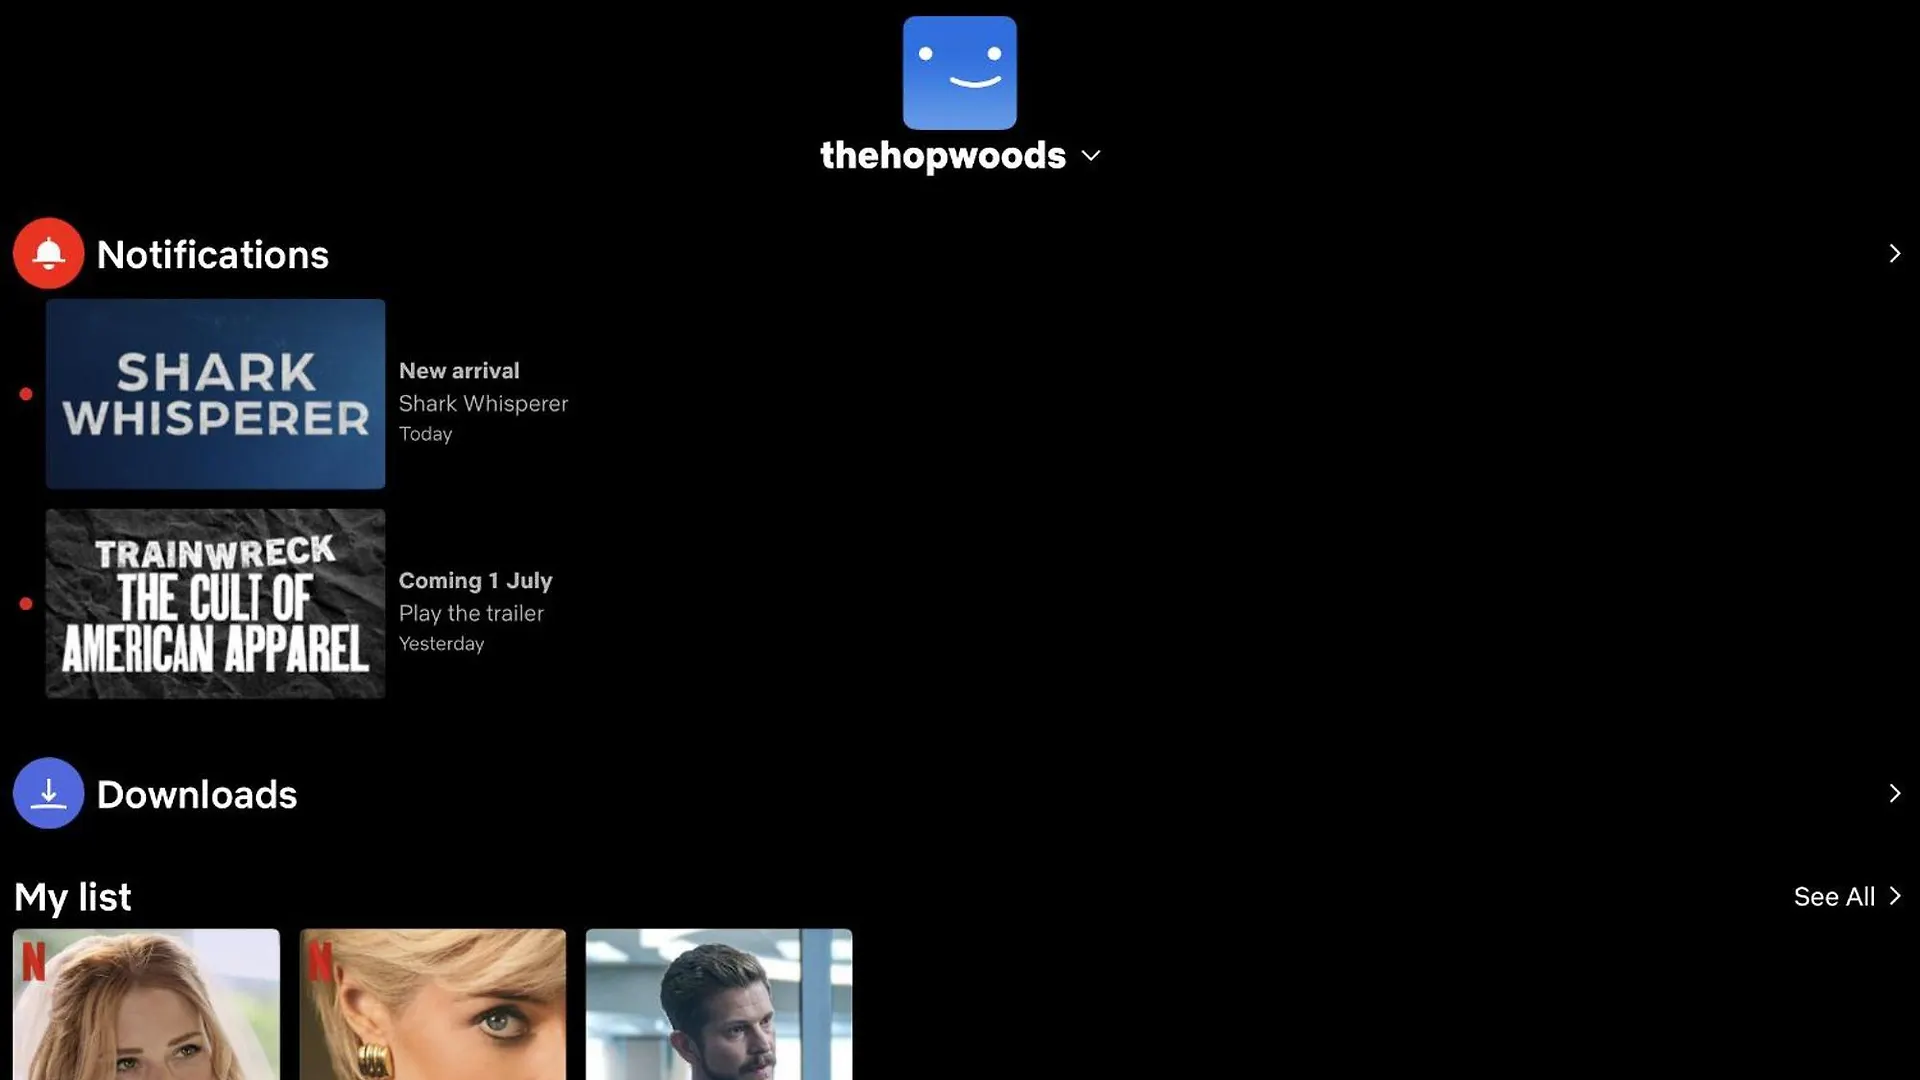Click the red Notifications bell icon
The image size is (1920, 1080).
(x=48, y=253)
